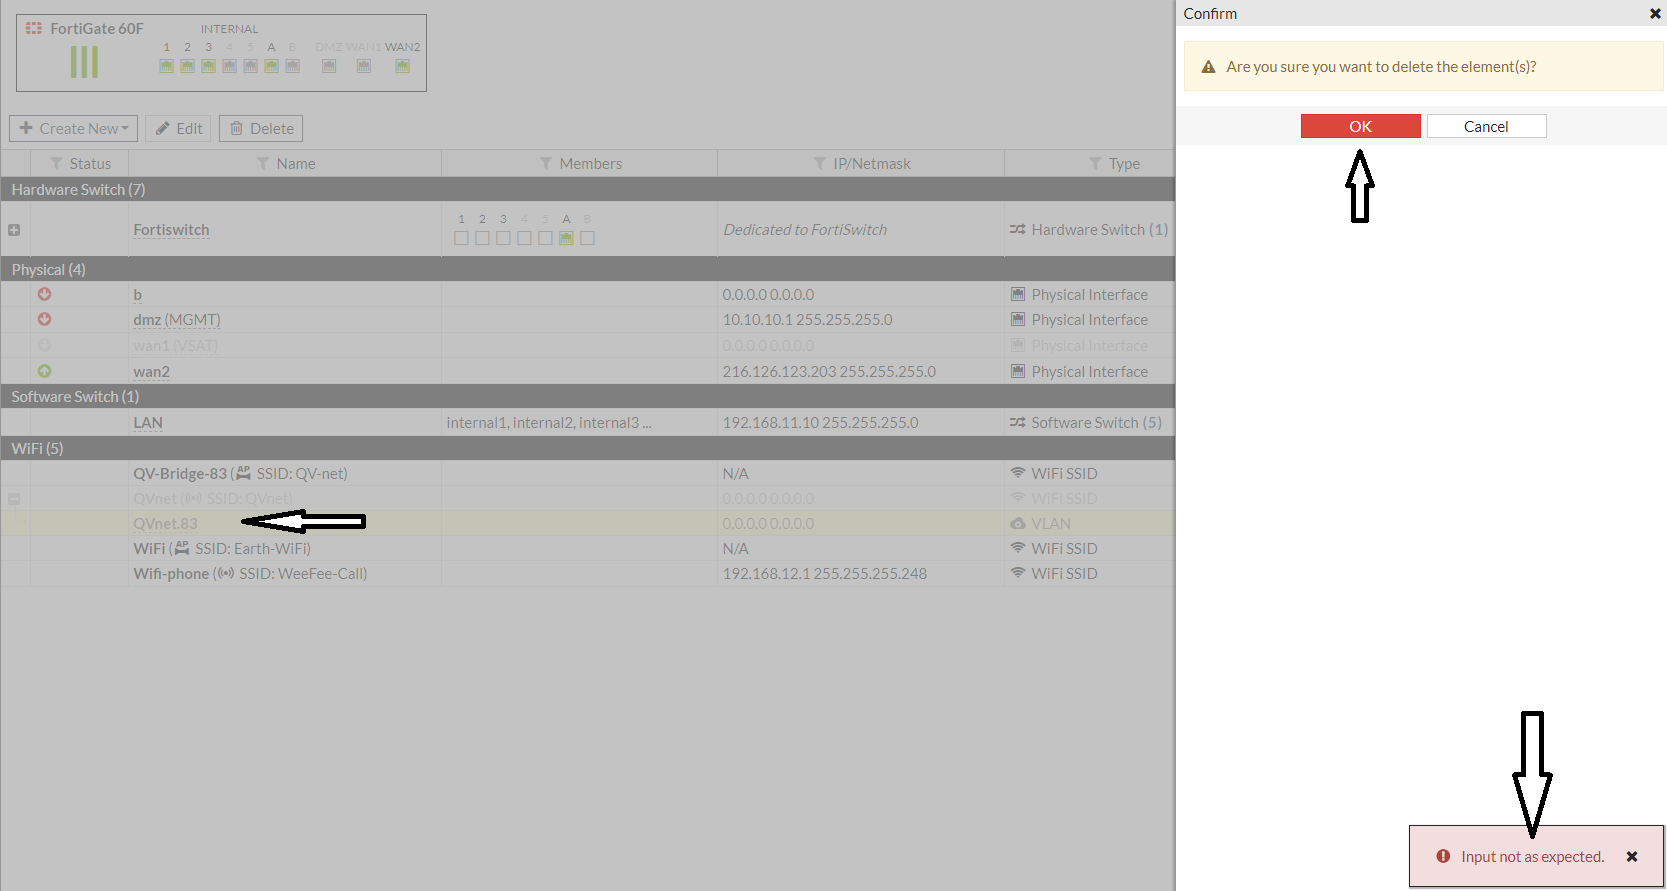Click the Software Switch type icon for LAN

(x=1018, y=423)
